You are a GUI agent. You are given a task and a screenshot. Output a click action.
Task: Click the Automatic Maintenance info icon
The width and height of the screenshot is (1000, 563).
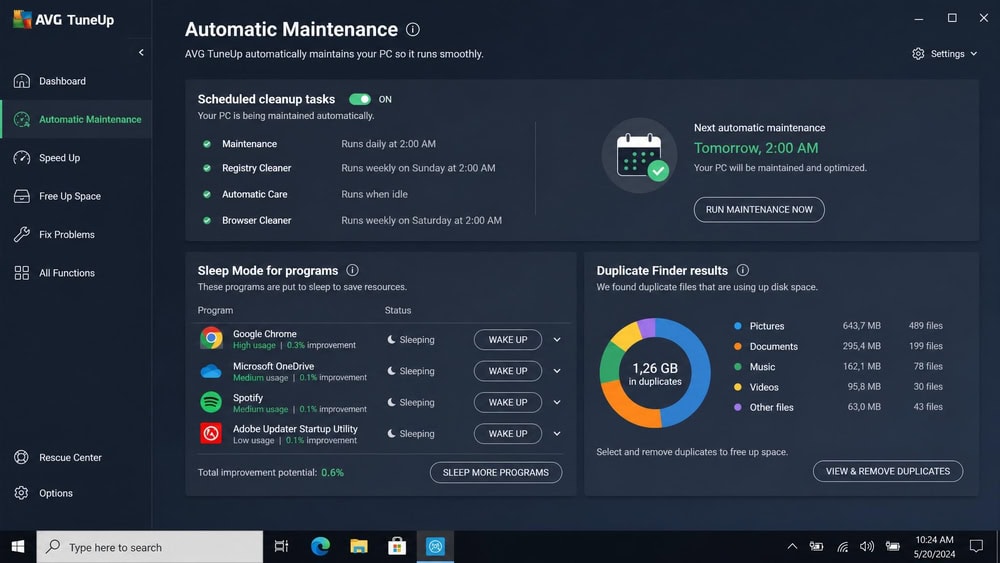(x=413, y=29)
